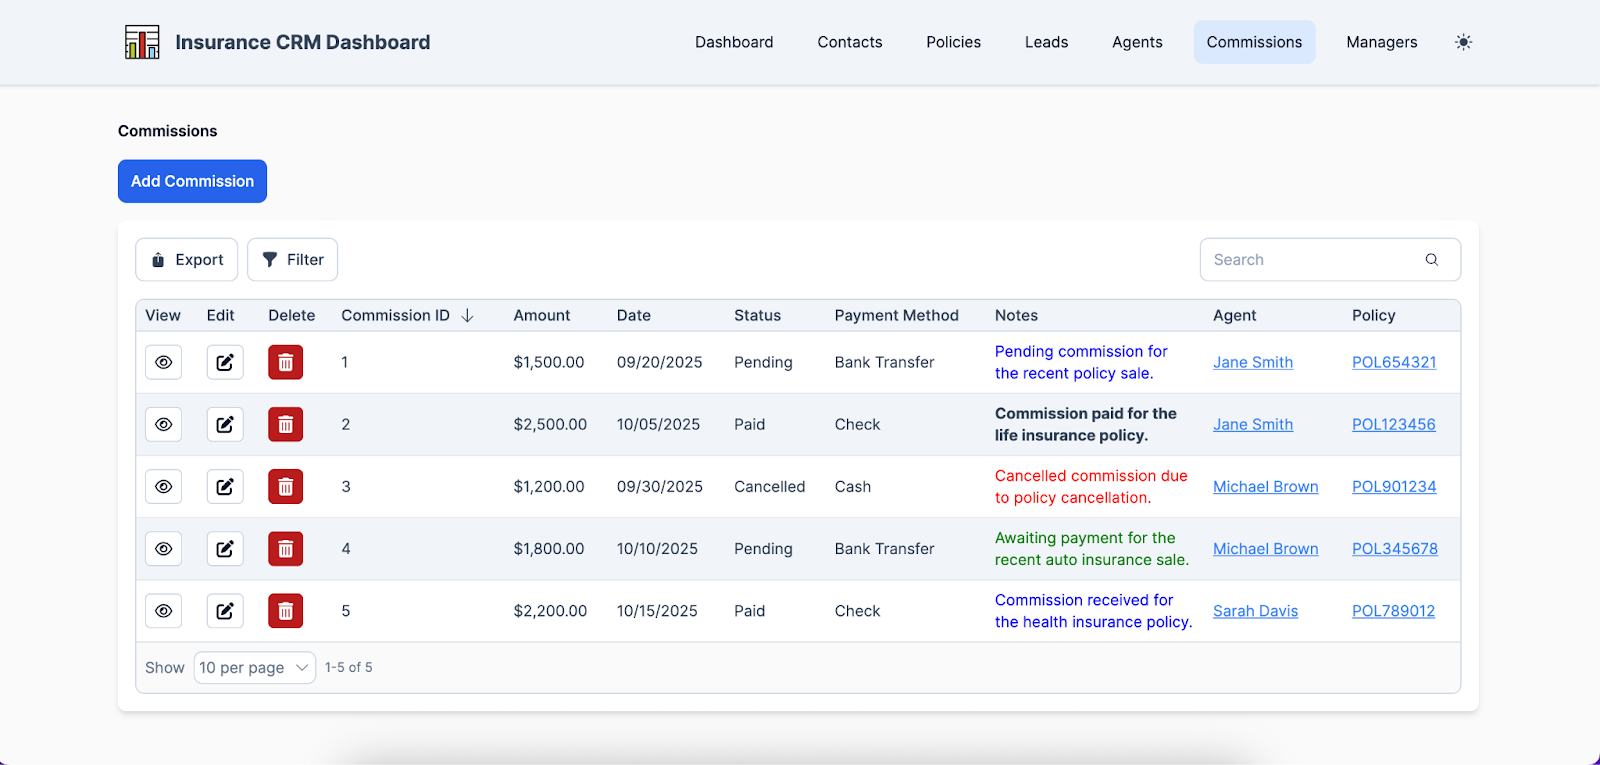Open policy link POL901234

[1393, 487]
